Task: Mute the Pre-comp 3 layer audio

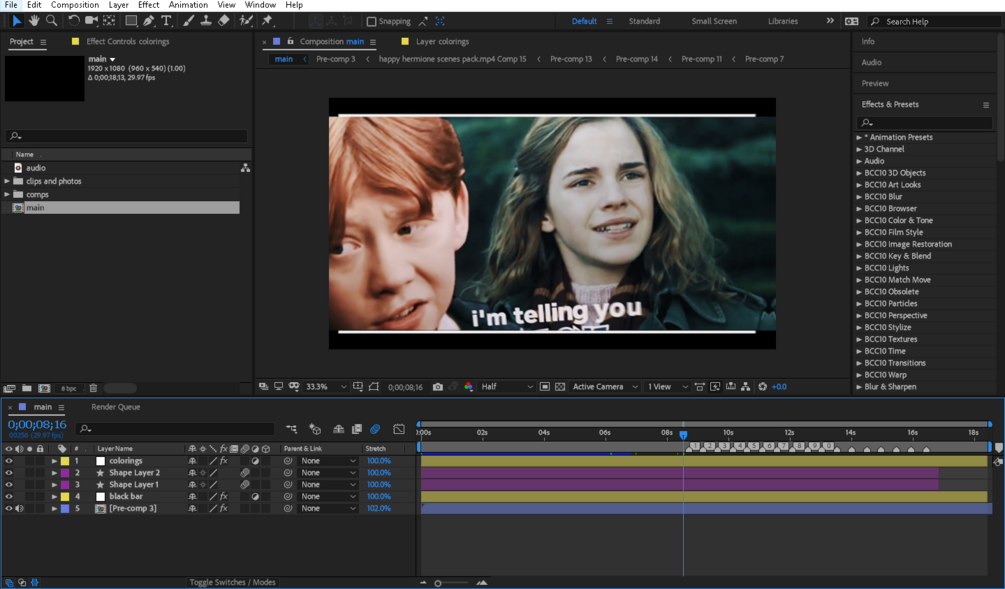Action: tap(19, 508)
